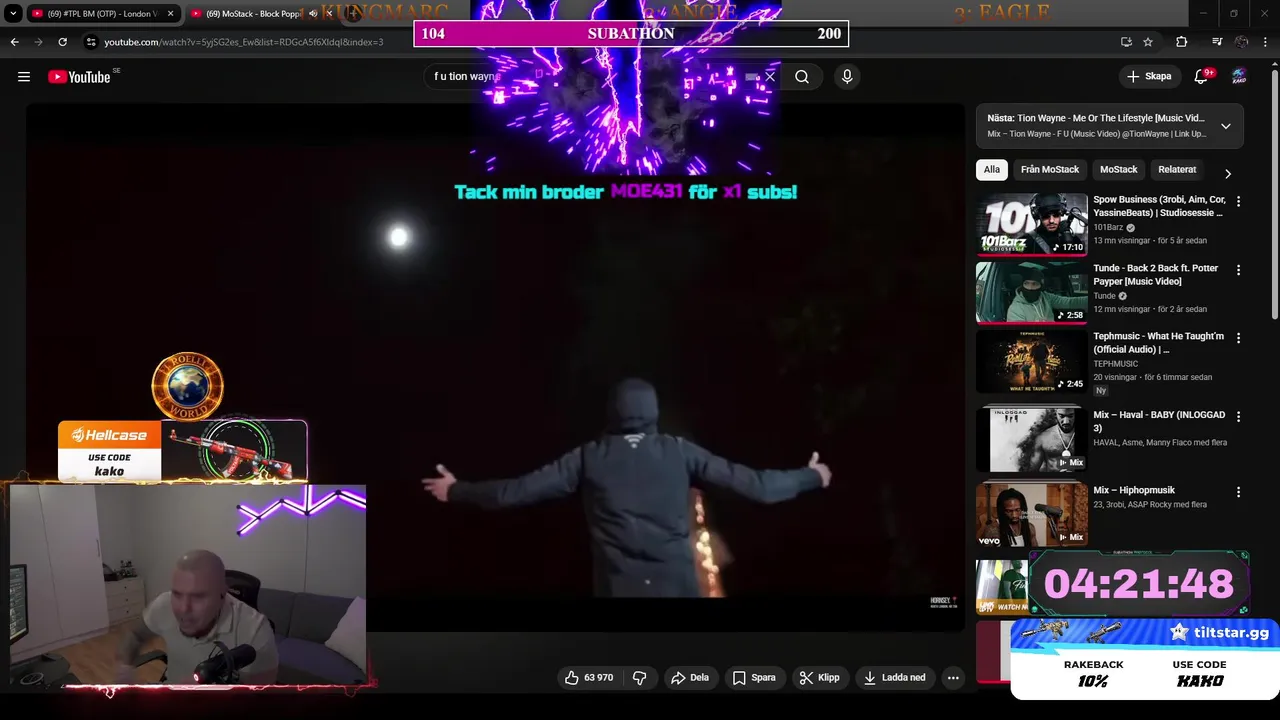Open Tunde - Back 2 Back thumbnail
Screen dimensions: 1280x720
[x=1031, y=293]
